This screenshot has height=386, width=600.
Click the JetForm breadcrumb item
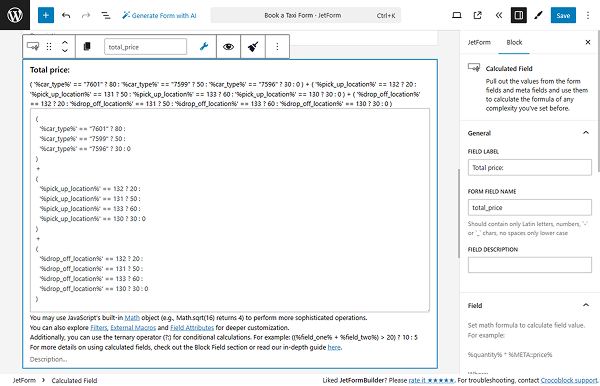24,380
